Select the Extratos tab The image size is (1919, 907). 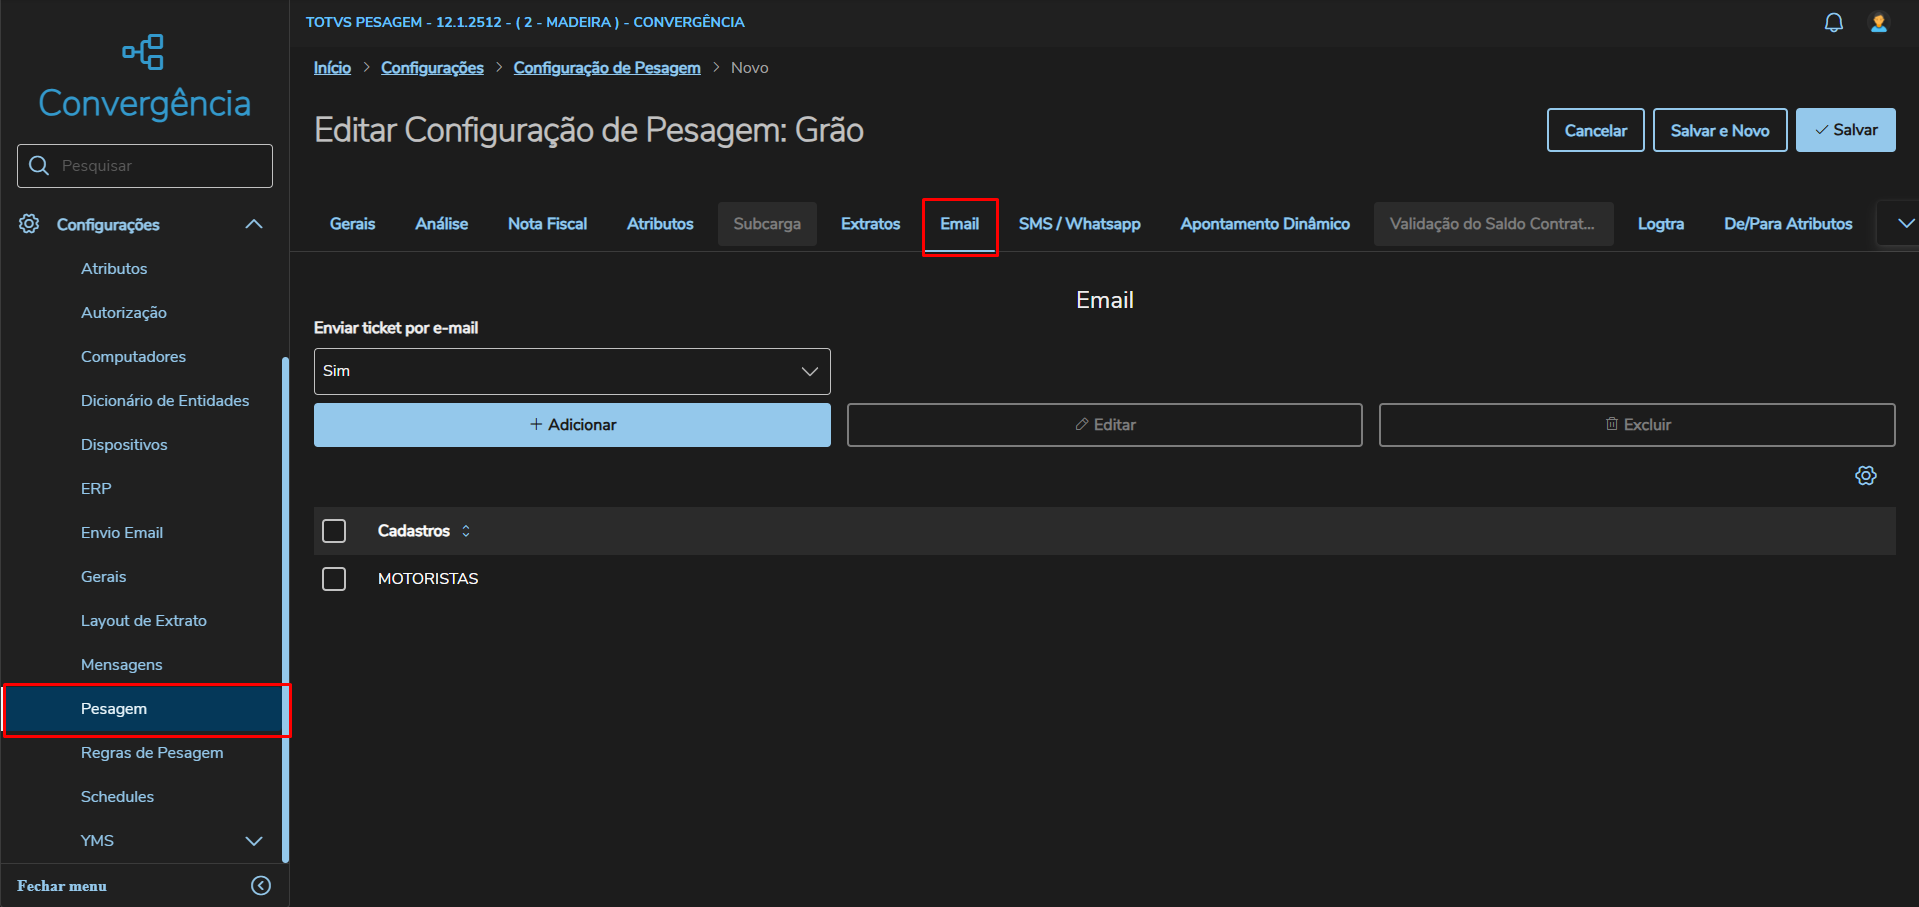(870, 224)
